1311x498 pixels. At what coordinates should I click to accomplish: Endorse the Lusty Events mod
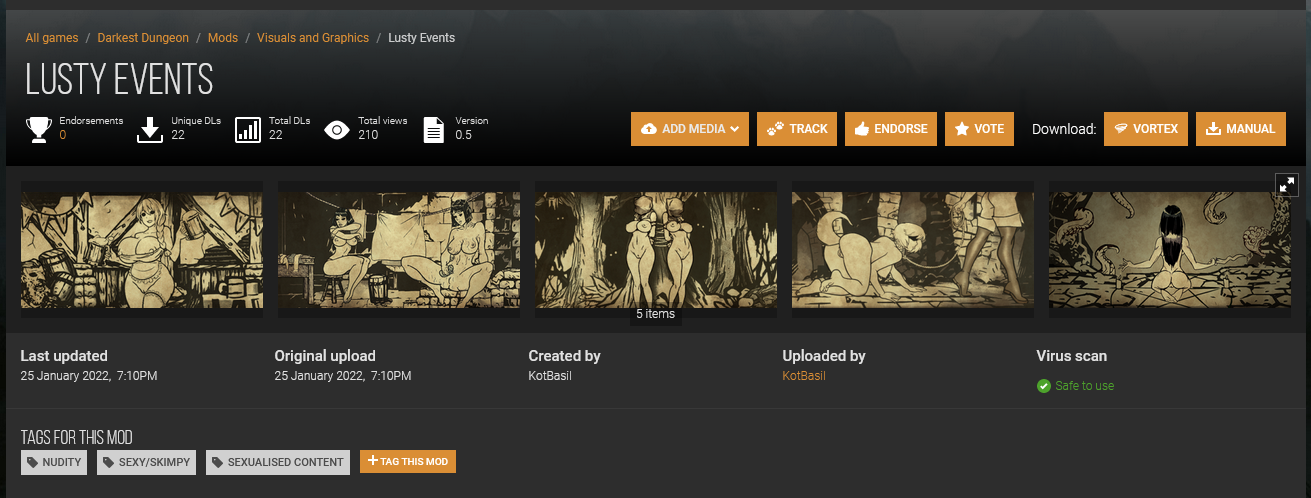891,129
